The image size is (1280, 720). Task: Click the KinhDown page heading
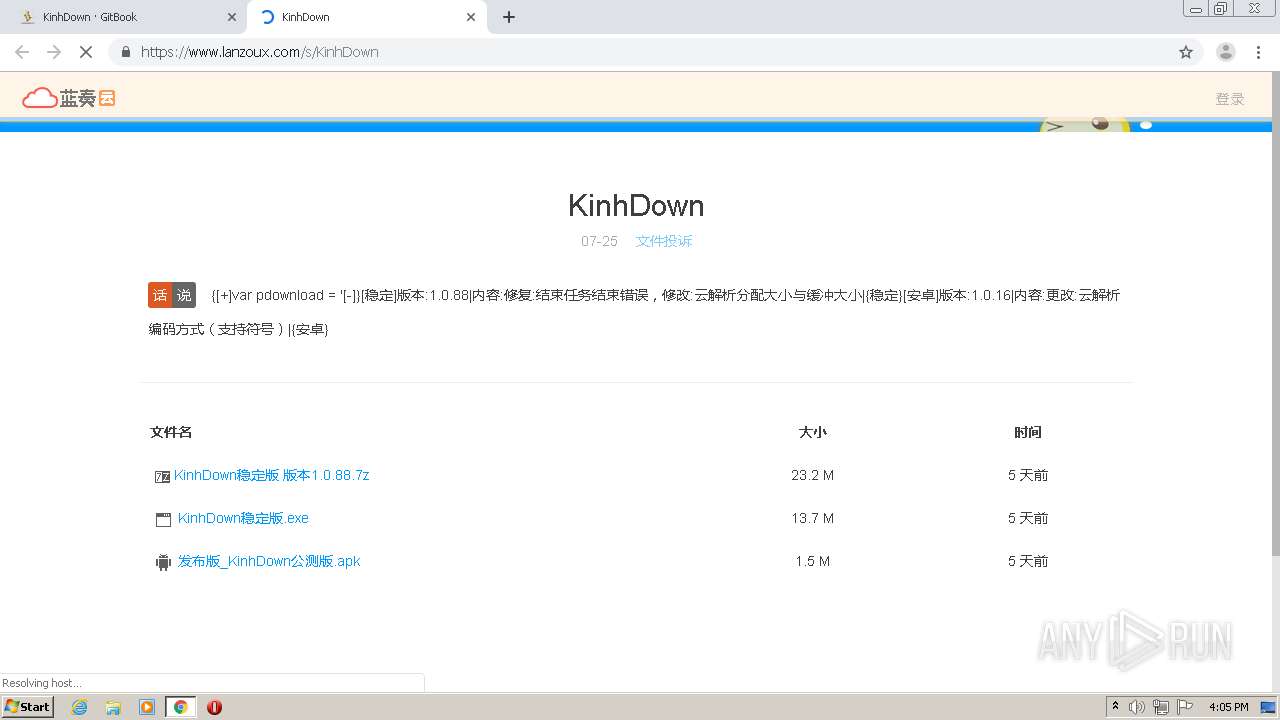click(x=636, y=205)
